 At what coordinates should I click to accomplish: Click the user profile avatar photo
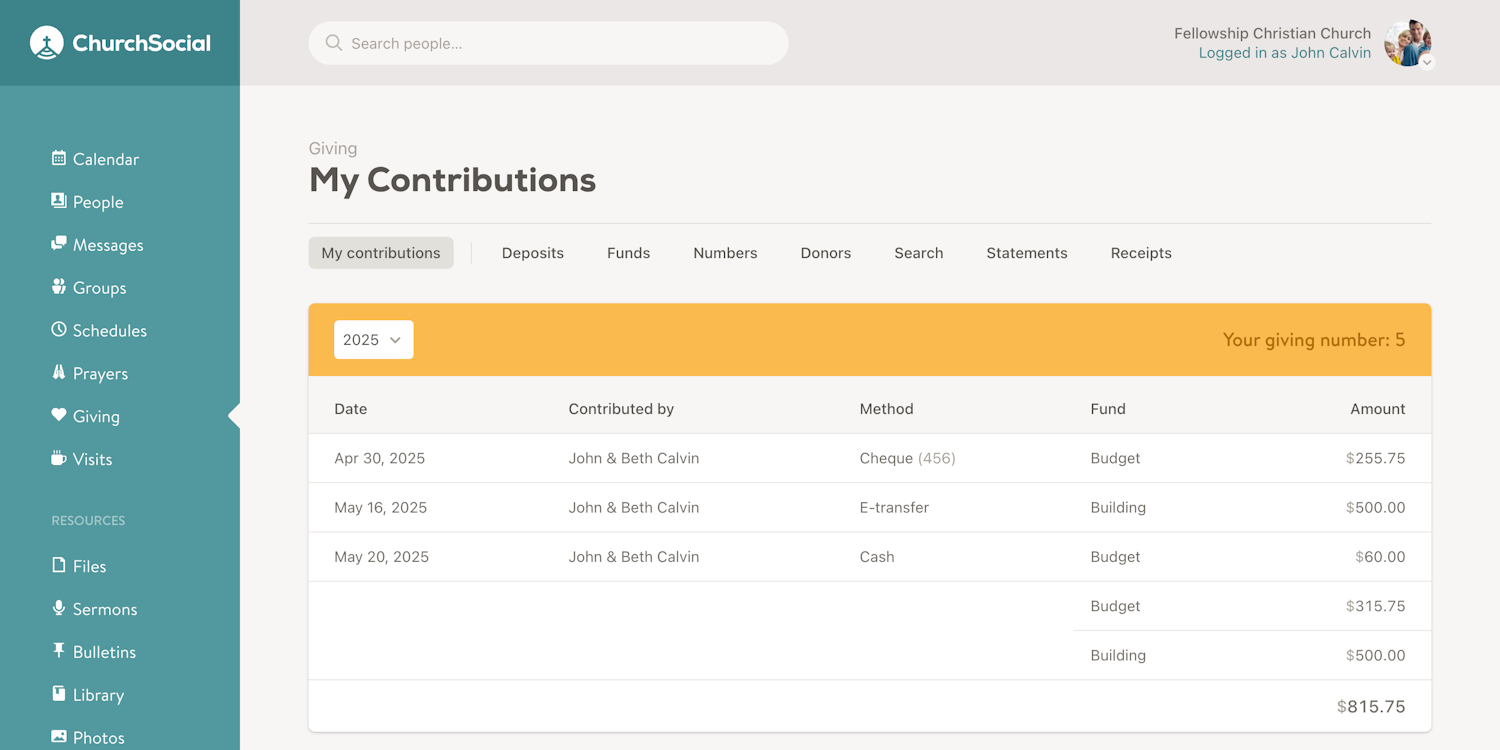[x=1407, y=43]
